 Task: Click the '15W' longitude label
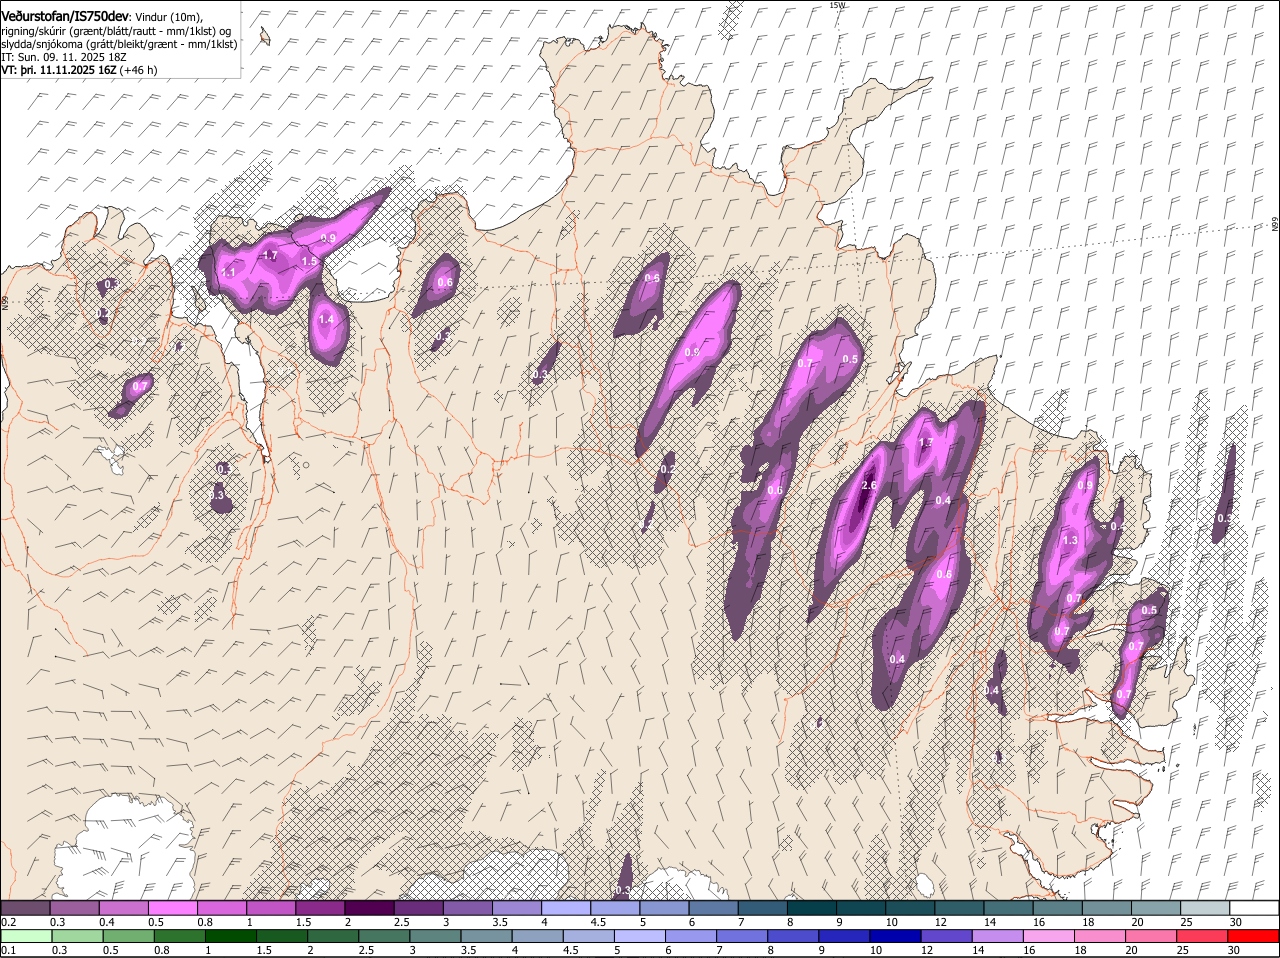(837, 5)
